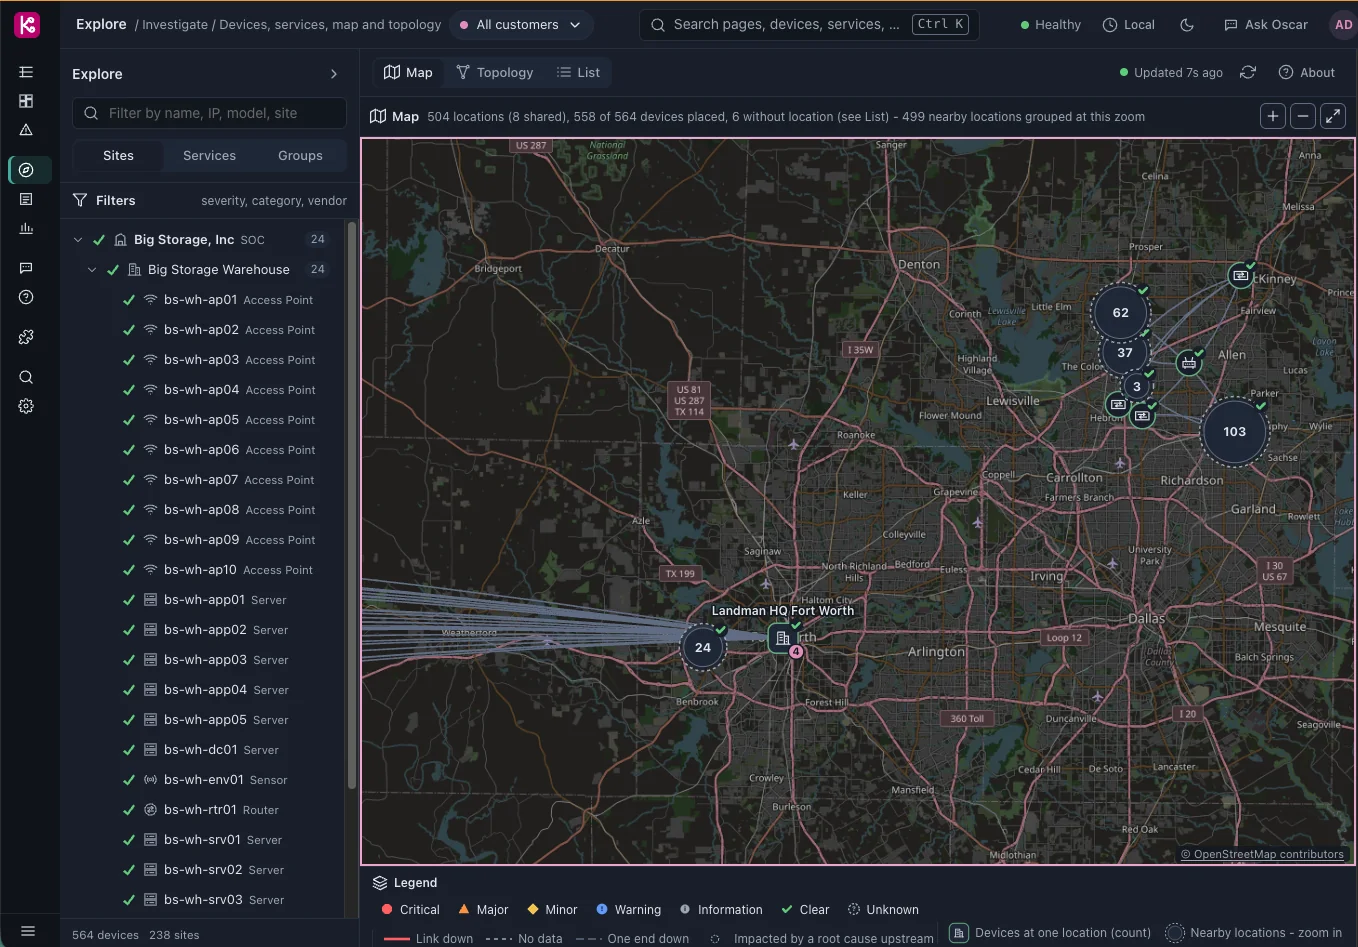The width and height of the screenshot is (1358, 947).
Task: Switch to the Topology view tab
Action: pos(495,72)
